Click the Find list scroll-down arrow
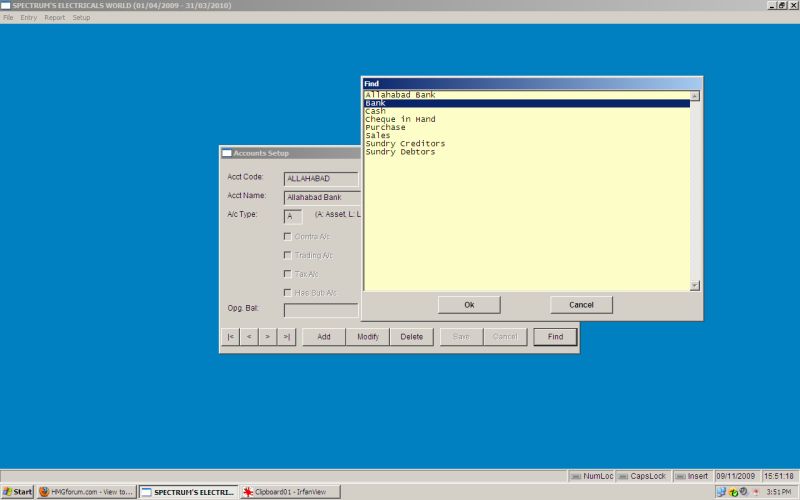Screen dimensions: 800x500 coord(695,285)
